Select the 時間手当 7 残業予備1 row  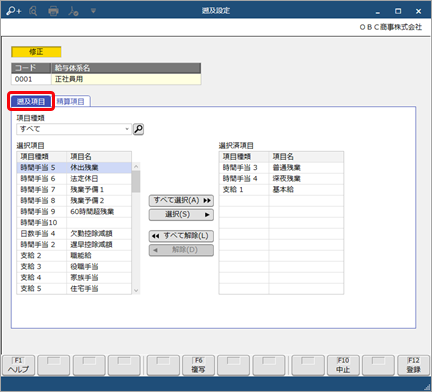(74, 190)
